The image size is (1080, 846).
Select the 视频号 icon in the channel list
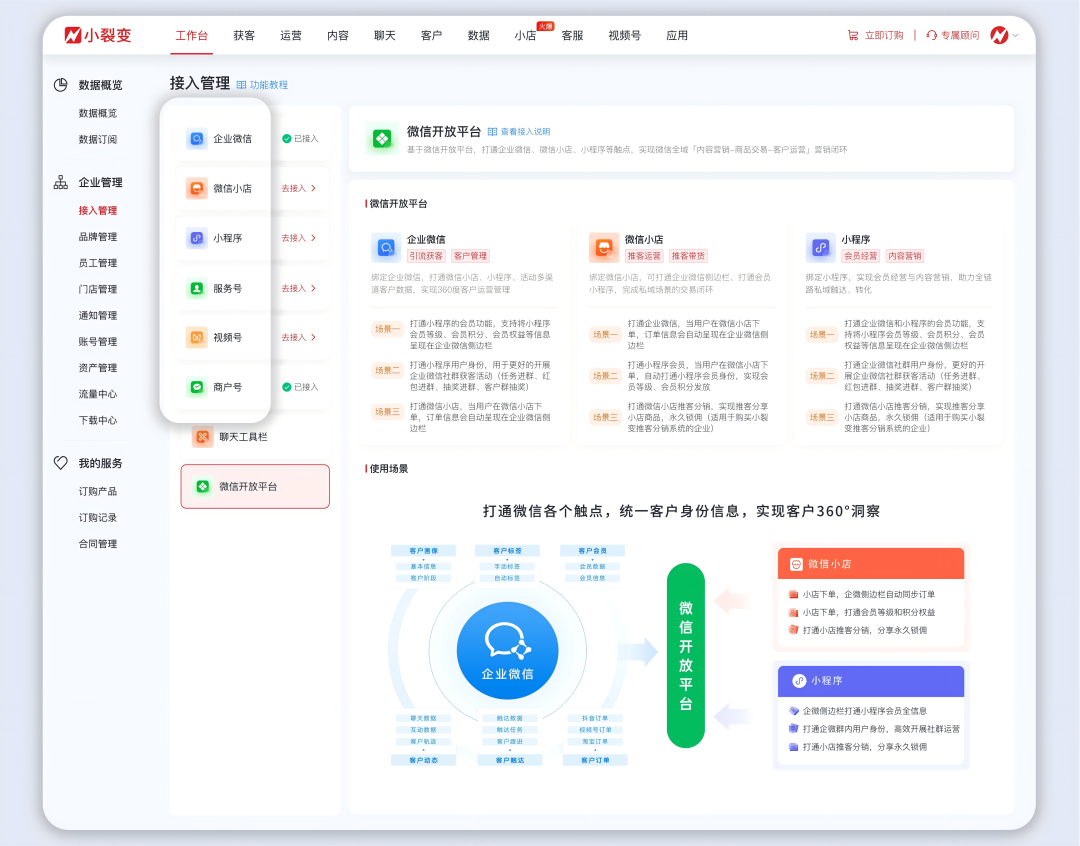click(196, 337)
